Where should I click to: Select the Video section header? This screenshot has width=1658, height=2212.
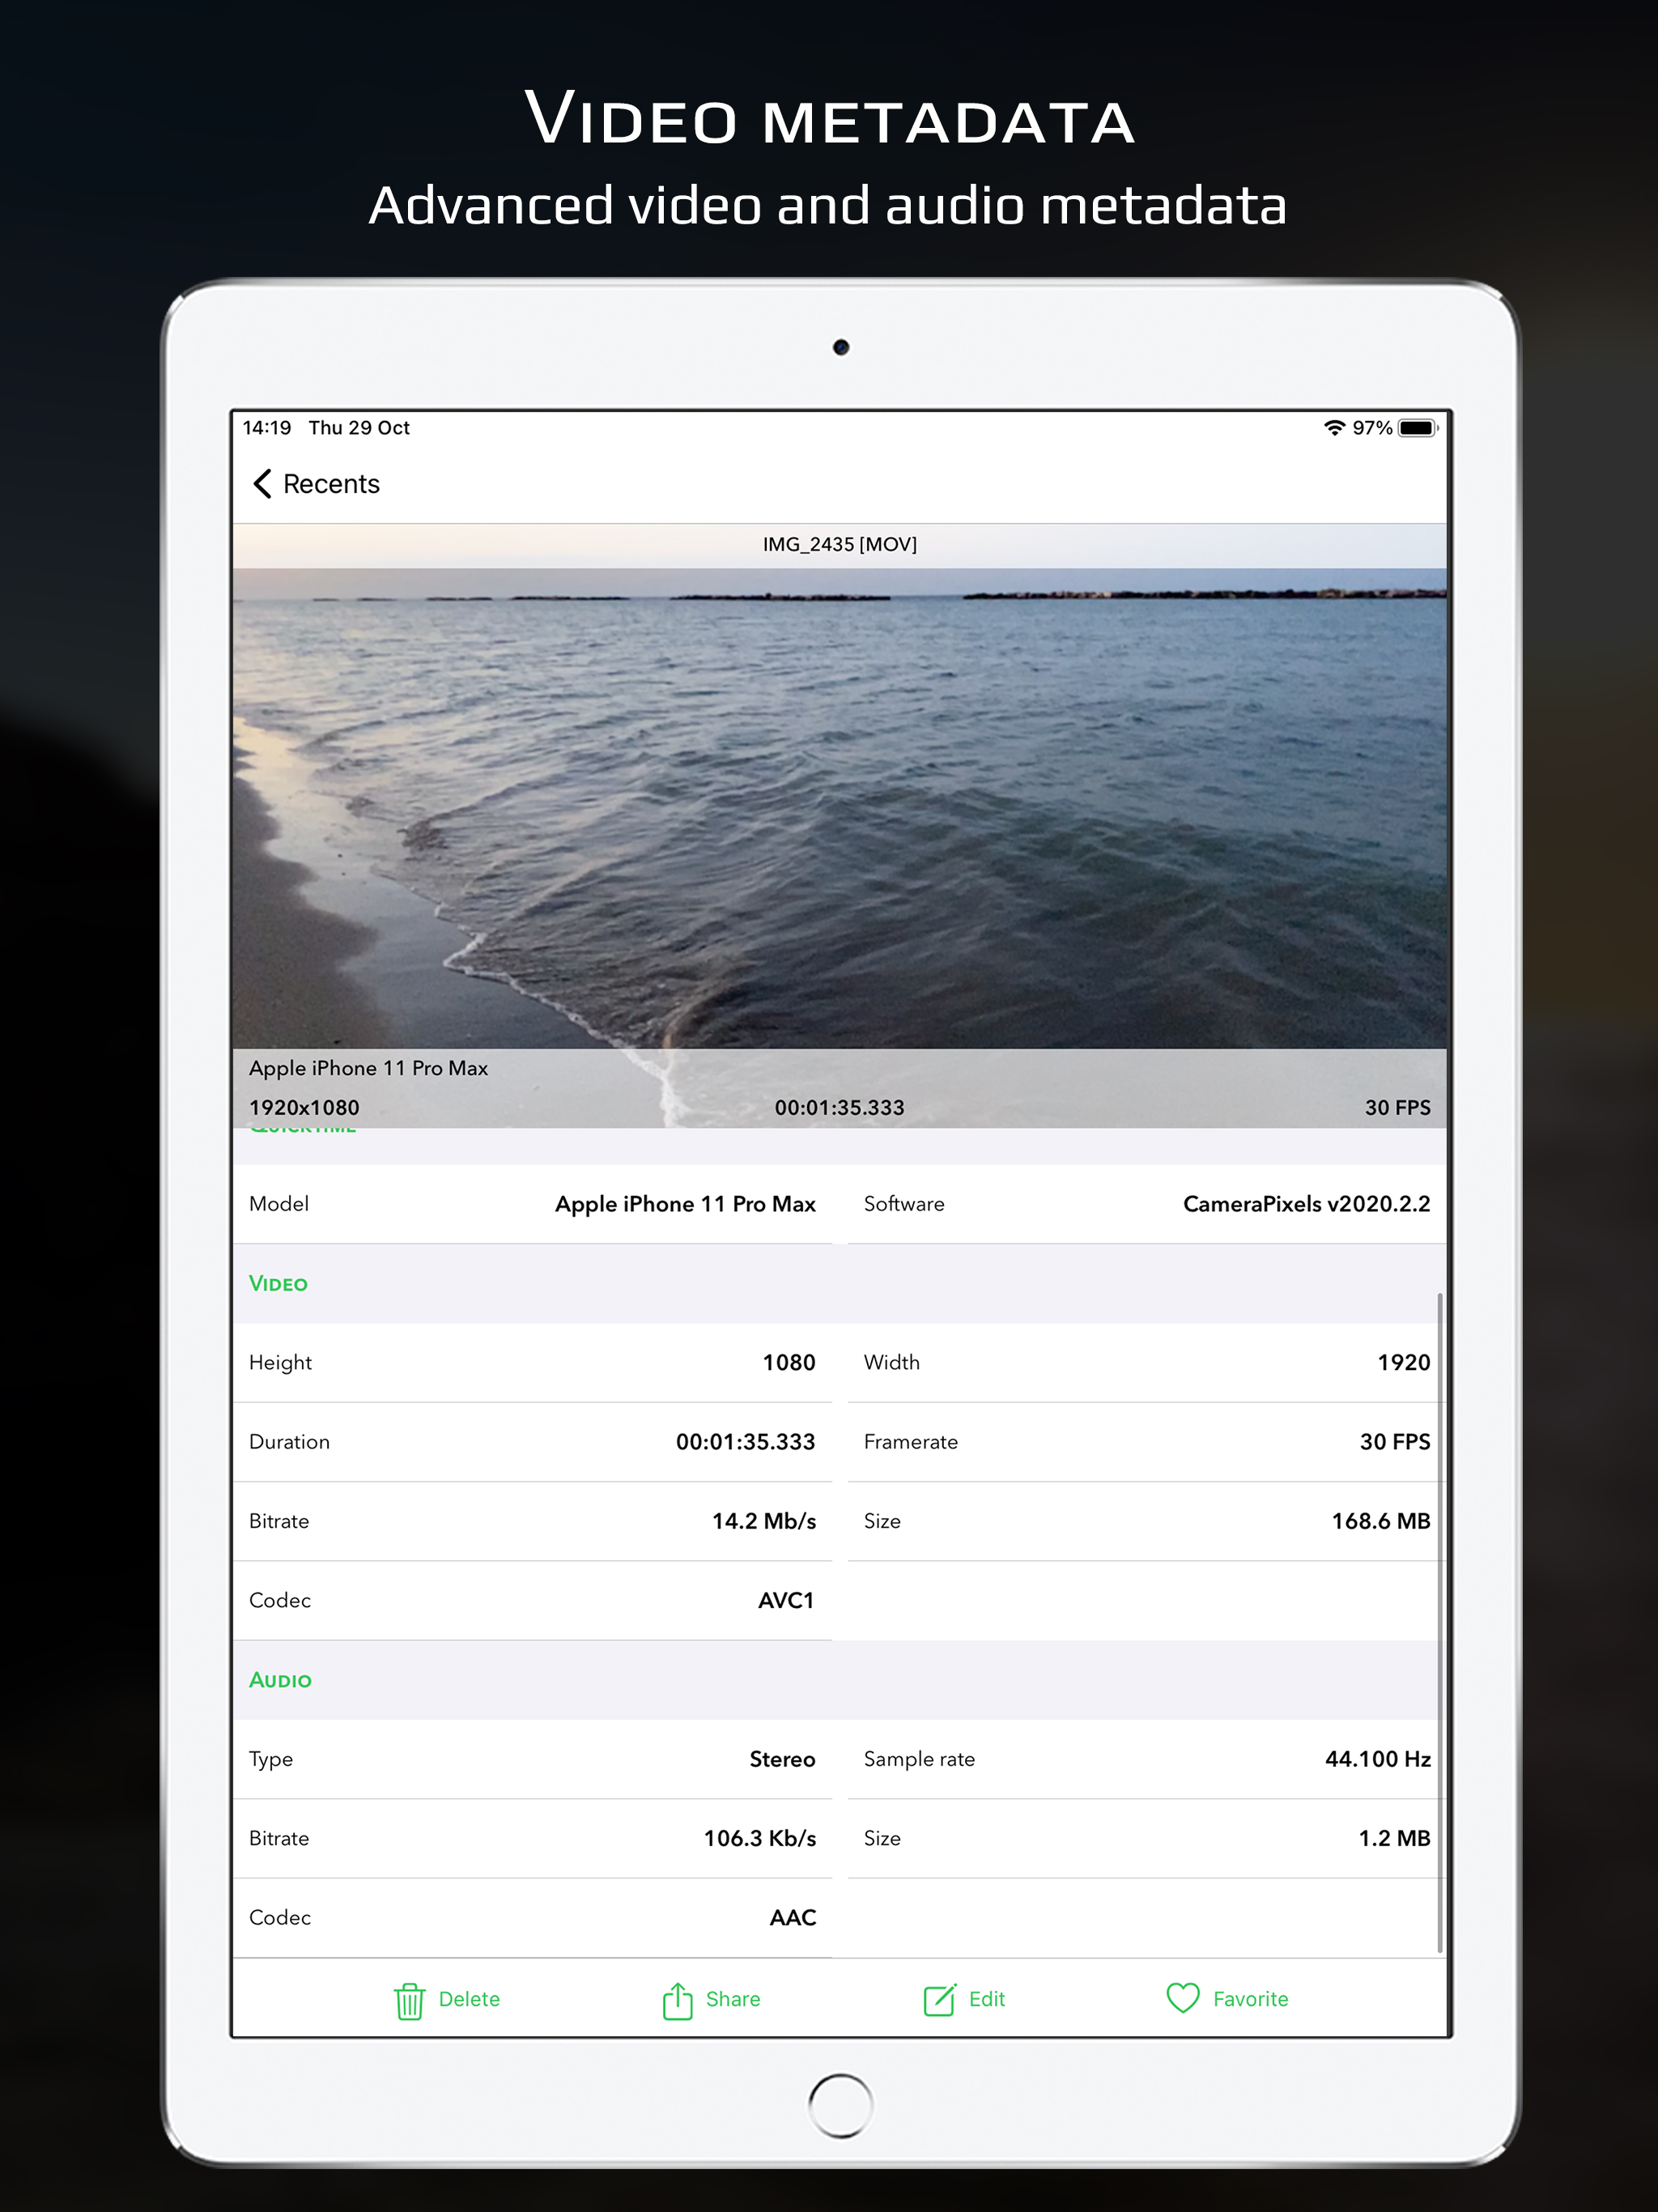click(x=278, y=1284)
